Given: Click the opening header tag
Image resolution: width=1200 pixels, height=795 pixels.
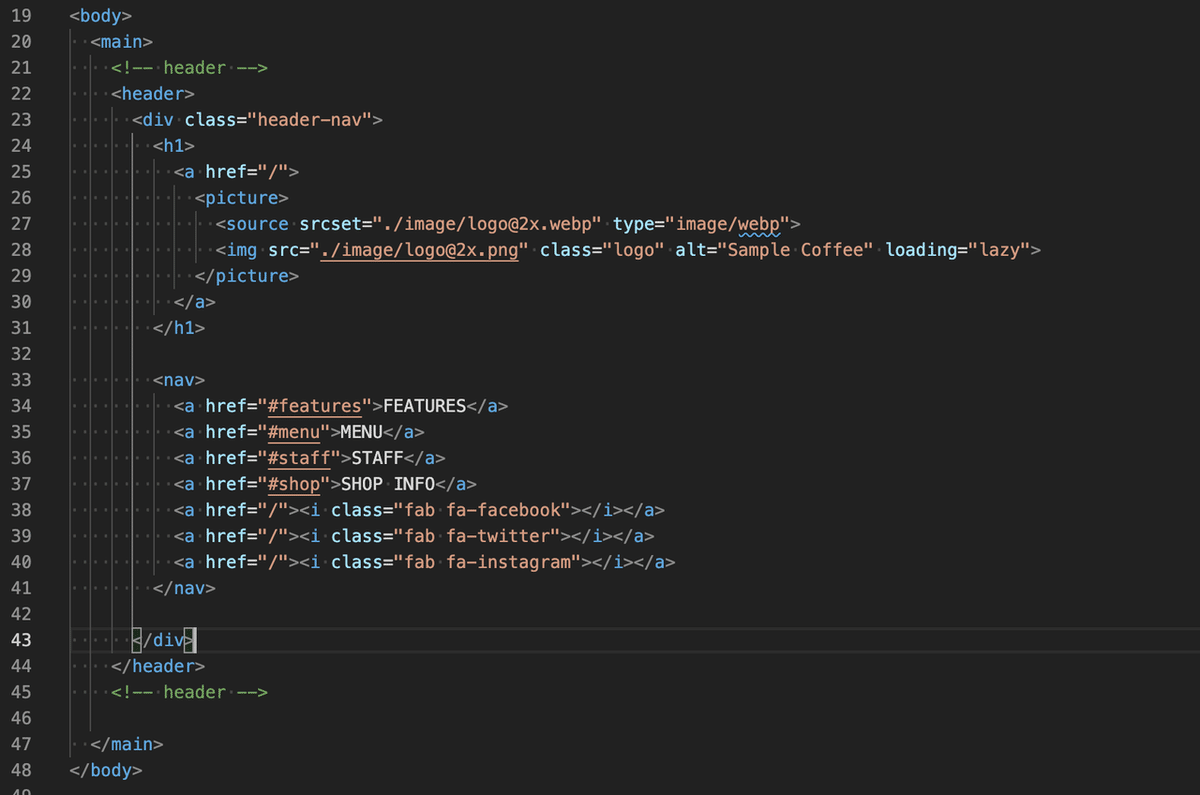Looking at the screenshot, I should pyautogui.click(x=153, y=94).
